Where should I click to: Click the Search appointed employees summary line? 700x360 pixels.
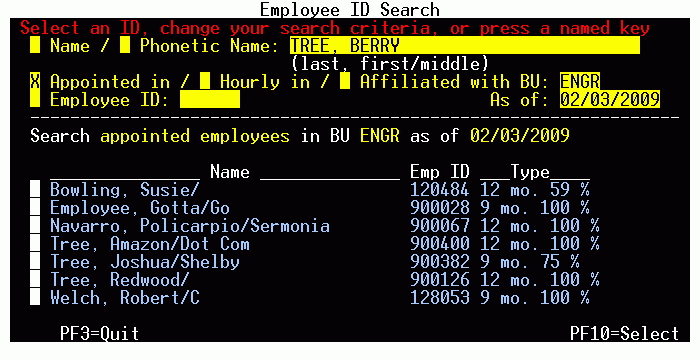(300, 135)
